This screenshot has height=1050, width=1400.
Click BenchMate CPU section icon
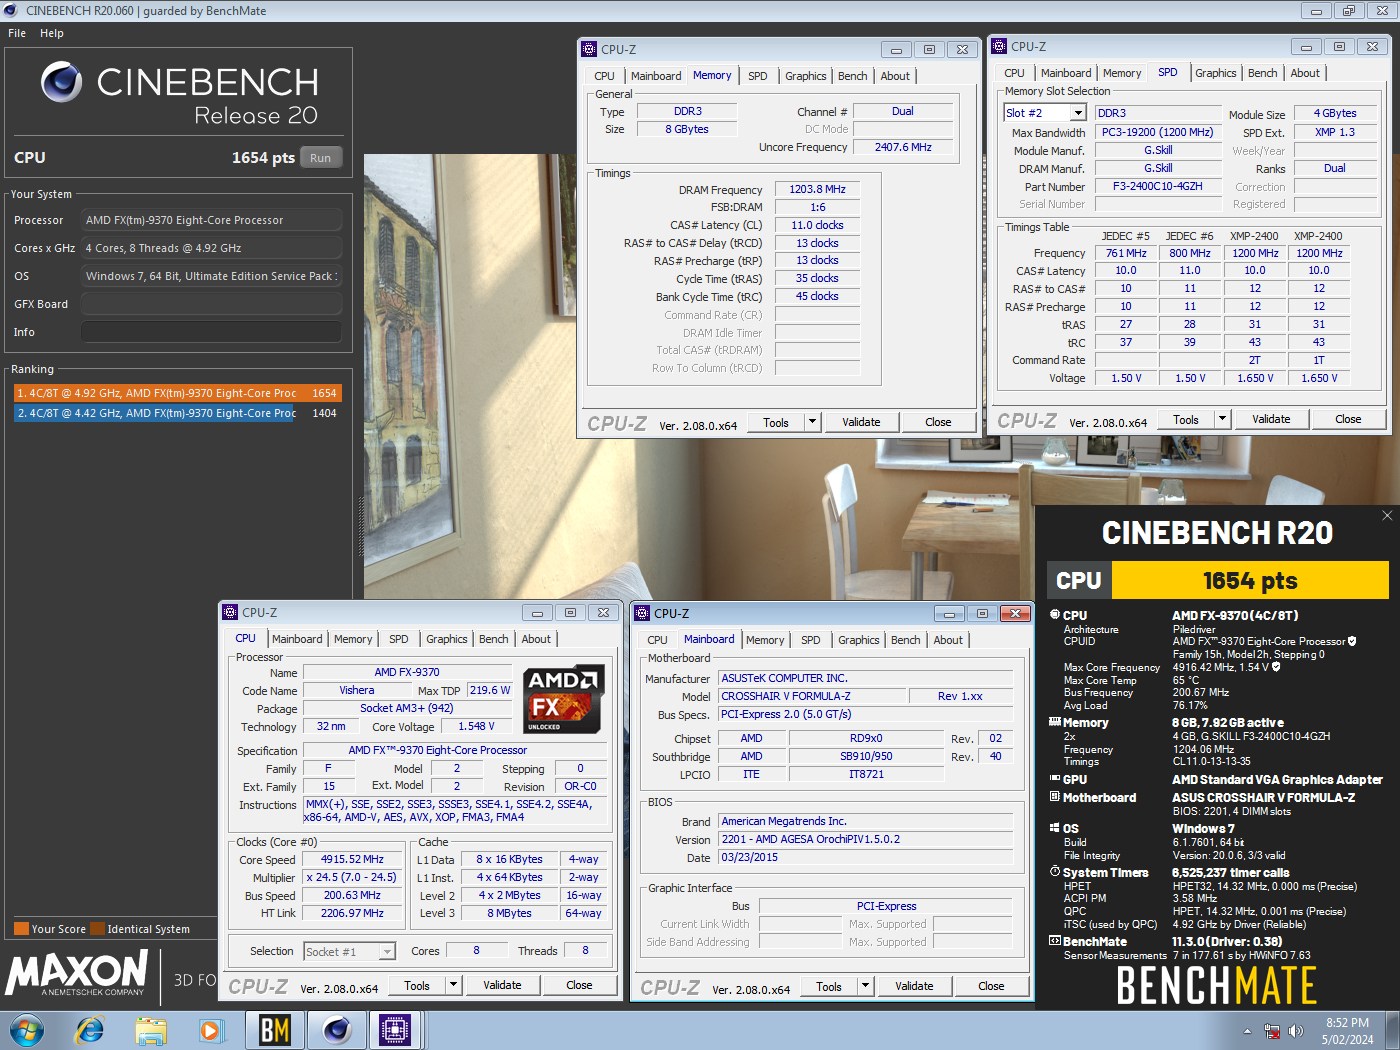1055,615
